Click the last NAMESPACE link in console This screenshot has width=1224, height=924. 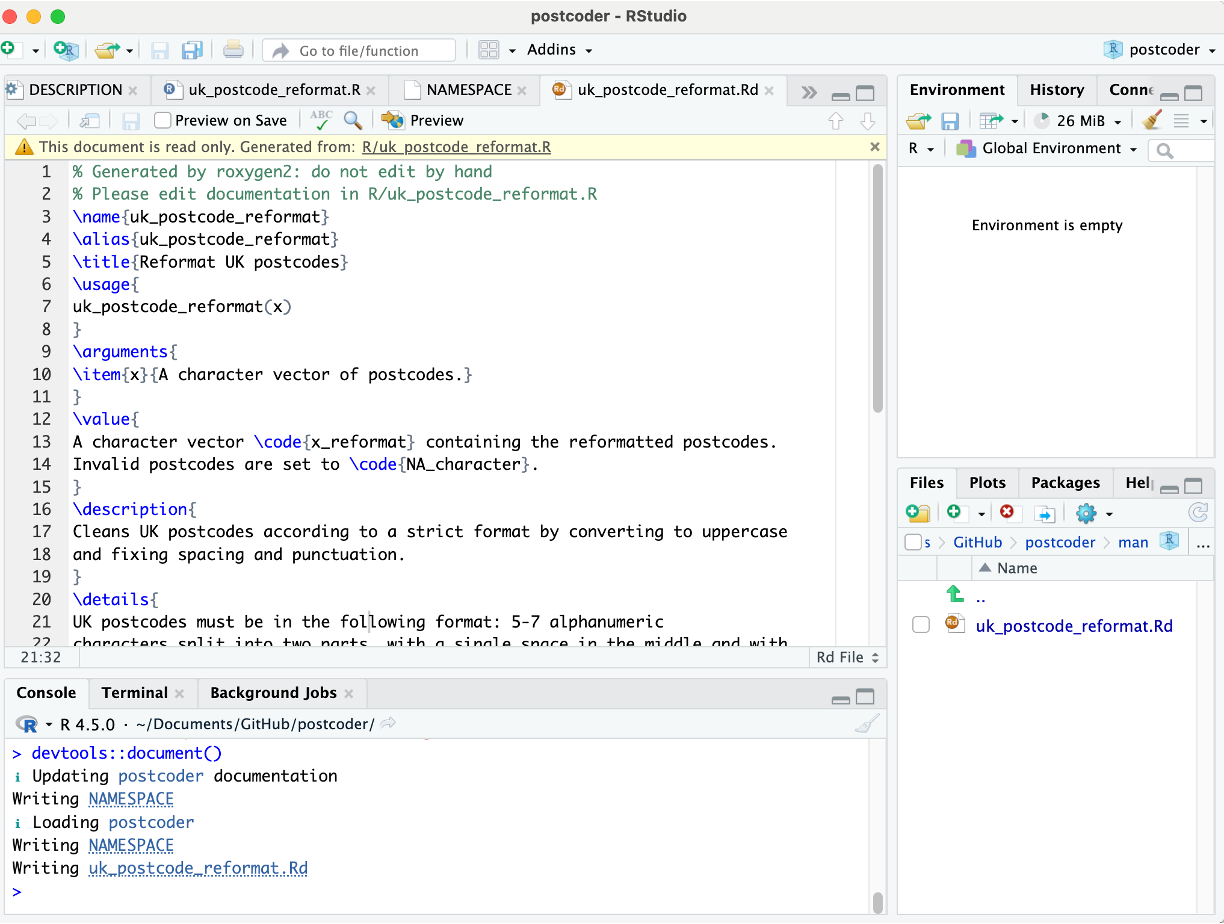point(131,845)
